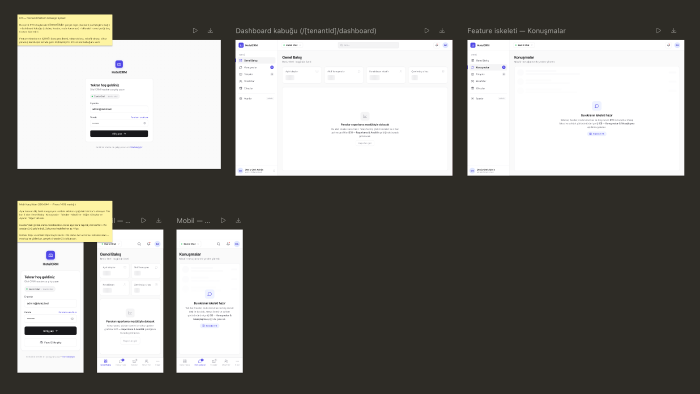This screenshot has height=394, width=700.
Task: Download the mobile Konuşmalar frame
Action: pyautogui.click(x=238, y=220)
